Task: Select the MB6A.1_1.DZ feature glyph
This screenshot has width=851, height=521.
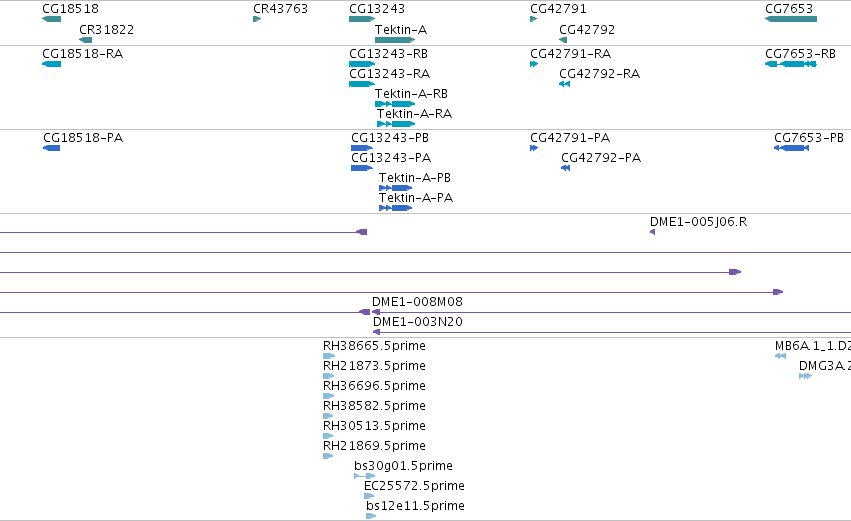Action: click(780, 356)
